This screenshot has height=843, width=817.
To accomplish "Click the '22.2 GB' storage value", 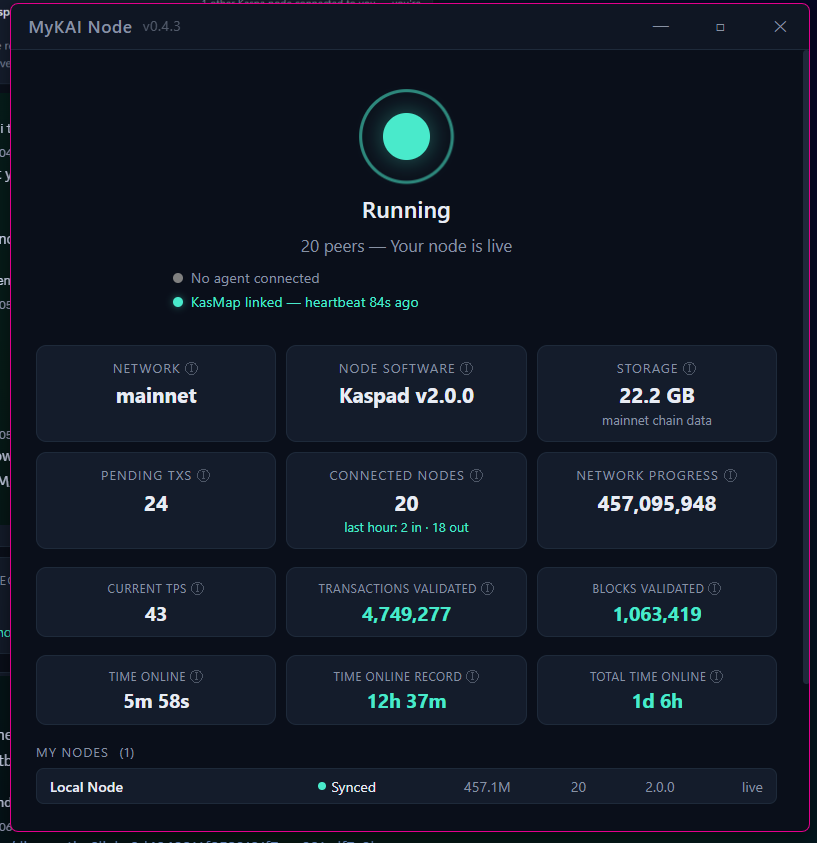I will (657, 396).
